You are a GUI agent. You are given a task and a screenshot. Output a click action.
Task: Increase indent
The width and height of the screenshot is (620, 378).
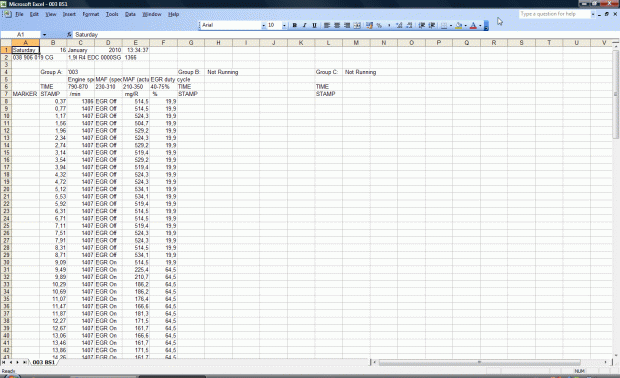432,25
